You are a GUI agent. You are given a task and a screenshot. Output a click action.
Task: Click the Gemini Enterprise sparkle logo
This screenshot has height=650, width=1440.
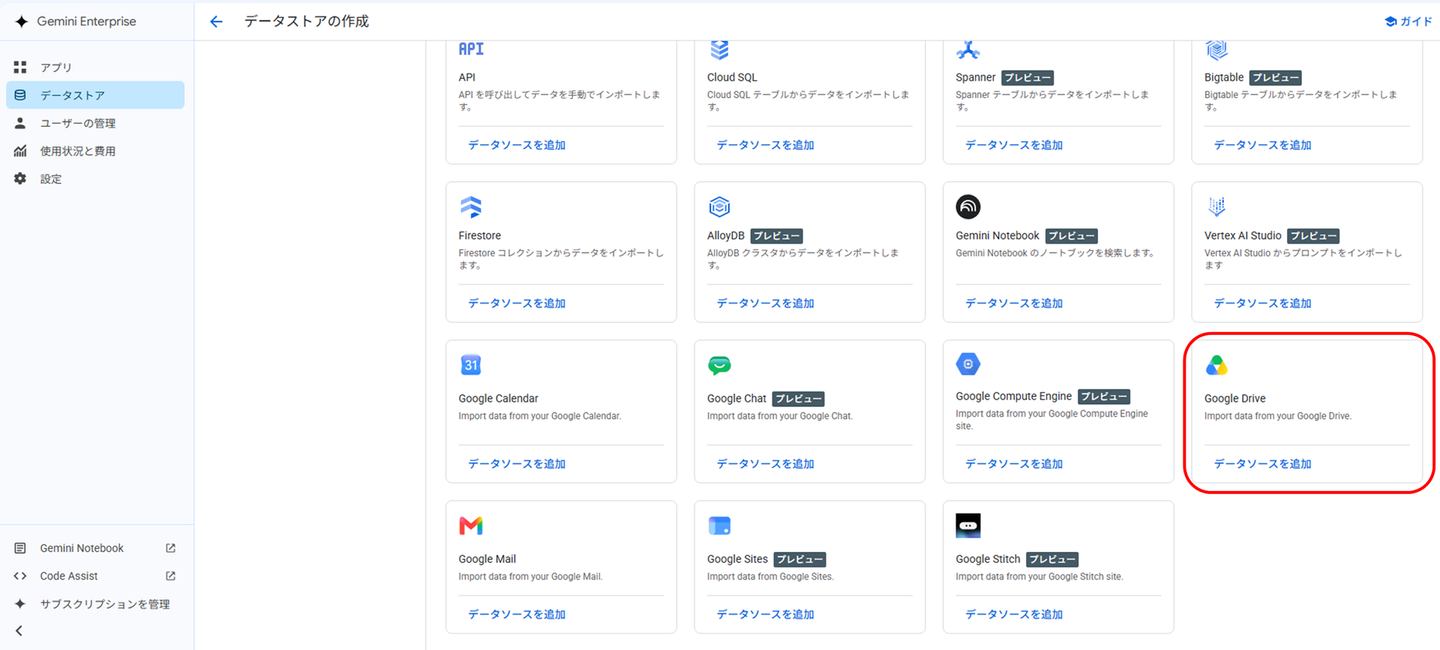pyautogui.click(x=21, y=21)
